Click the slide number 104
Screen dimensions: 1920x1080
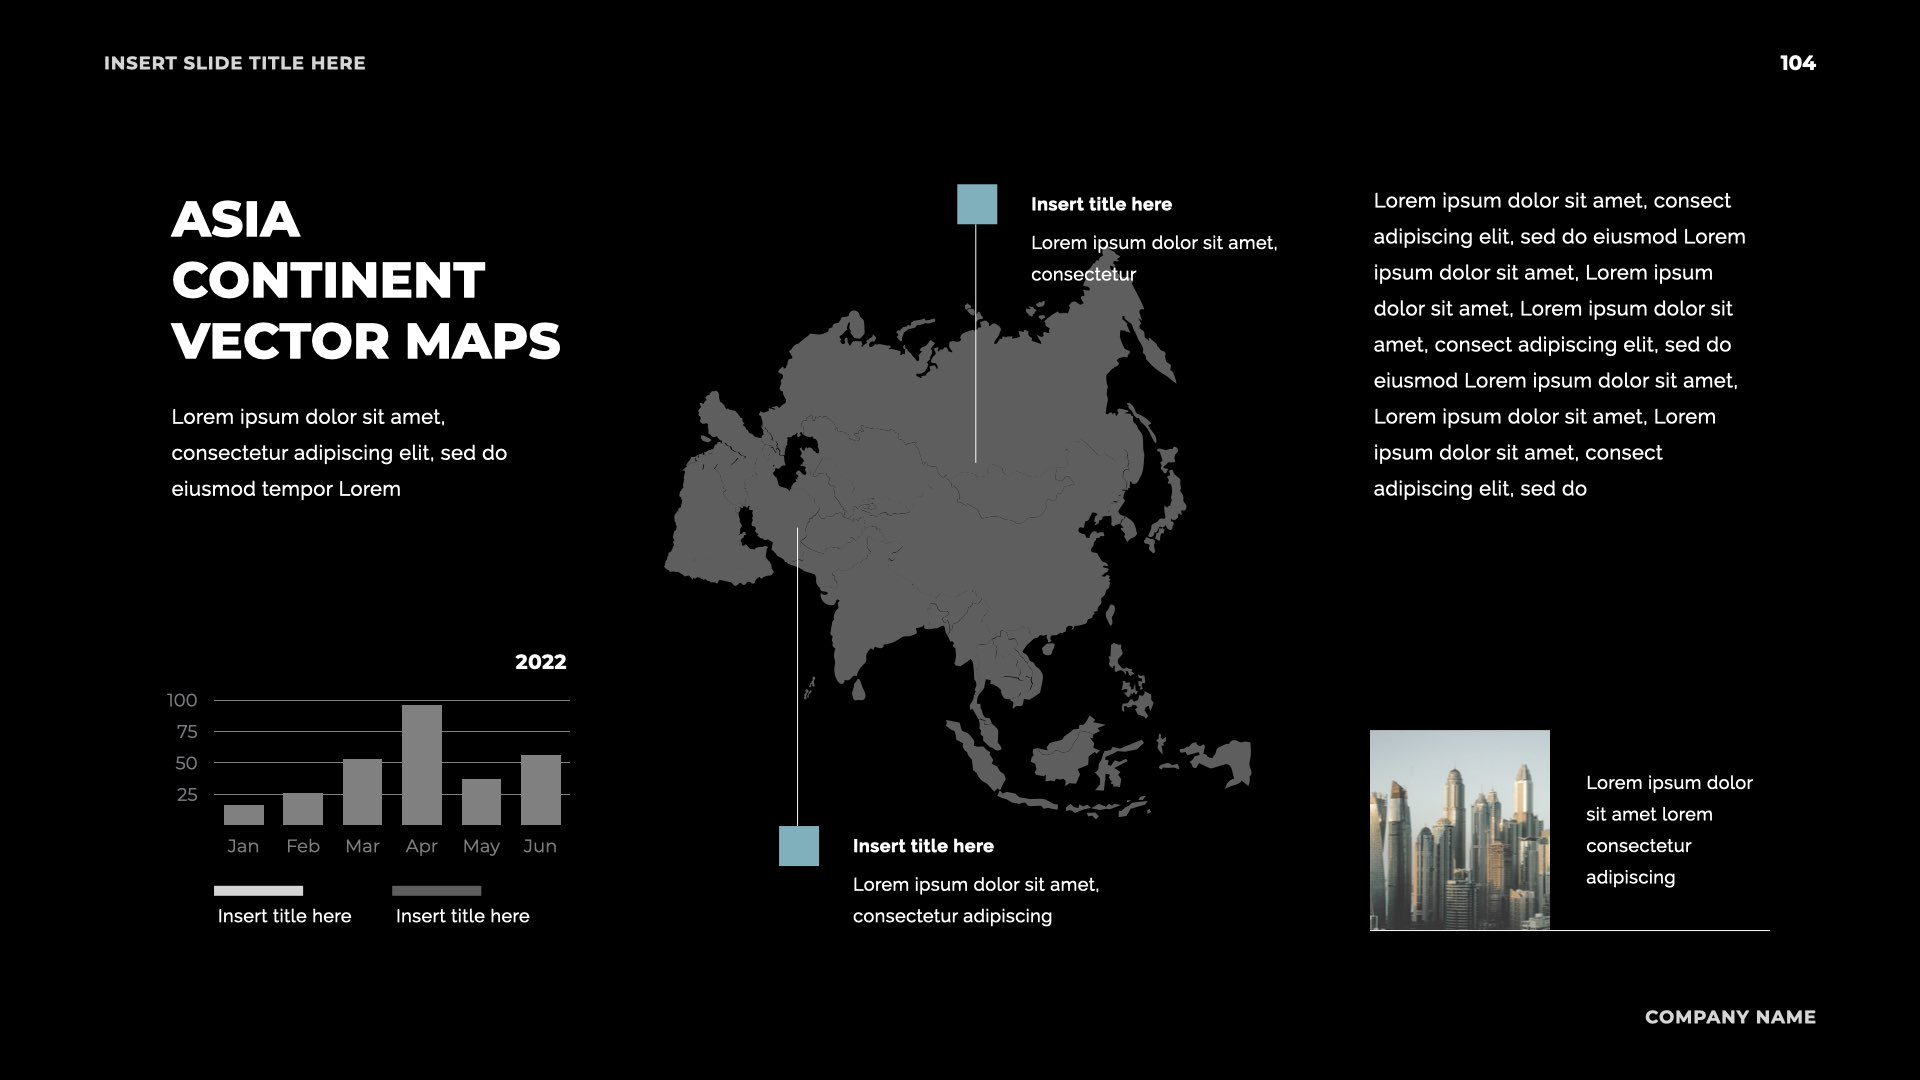[1797, 63]
